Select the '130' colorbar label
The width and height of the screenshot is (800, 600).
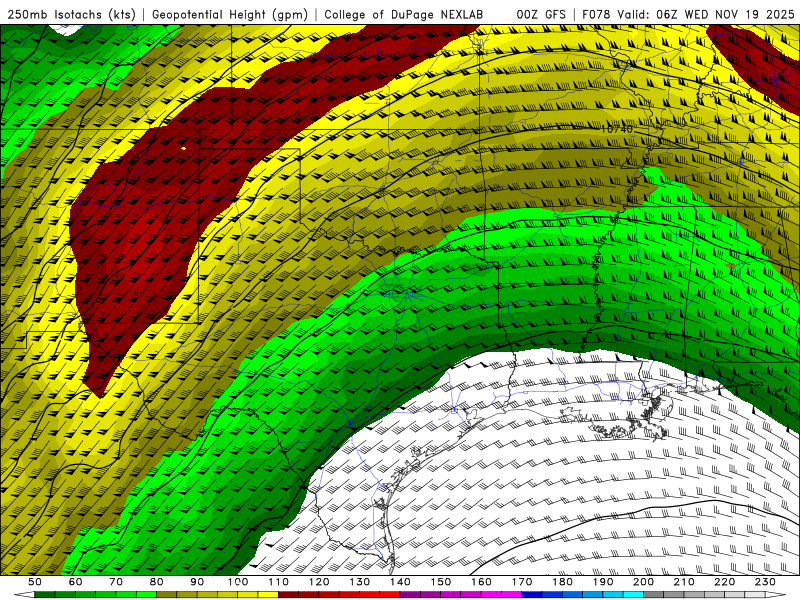pos(360,582)
